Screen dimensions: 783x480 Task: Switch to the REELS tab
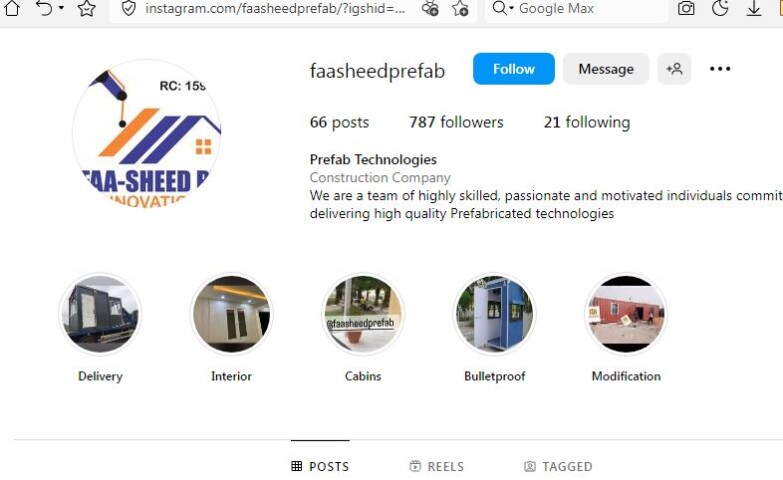pos(436,466)
